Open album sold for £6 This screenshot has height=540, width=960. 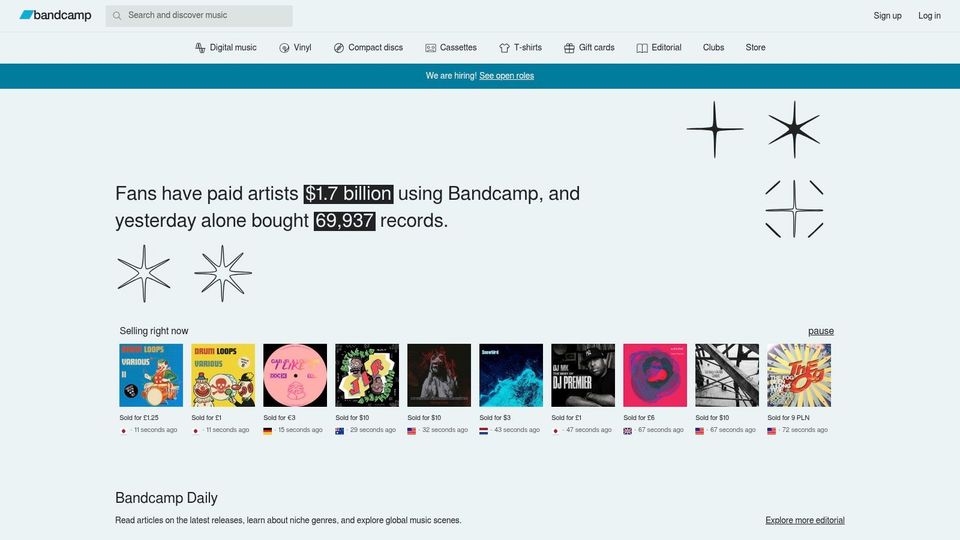pyautogui.click(x=655, y=375)
